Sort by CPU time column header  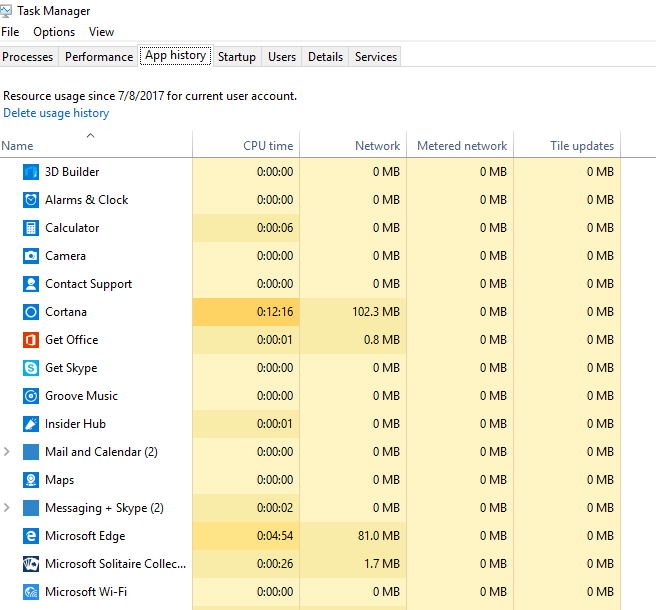point(246,144)
